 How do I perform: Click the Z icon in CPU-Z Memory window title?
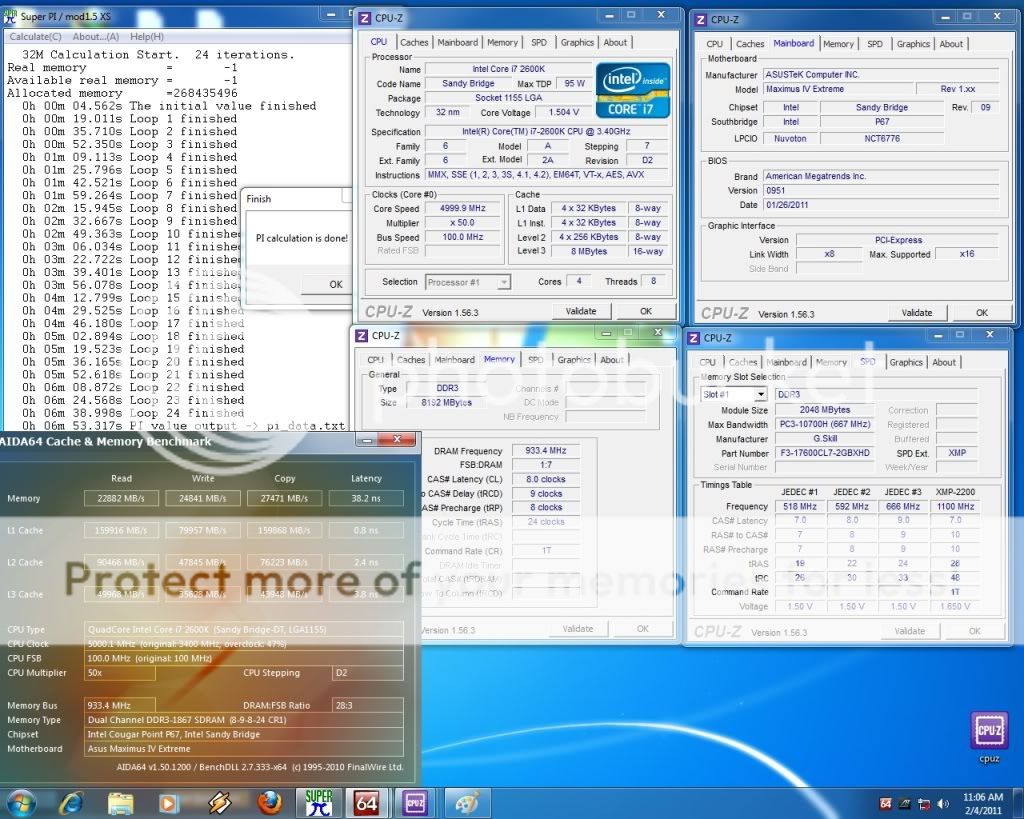(361, 336)
